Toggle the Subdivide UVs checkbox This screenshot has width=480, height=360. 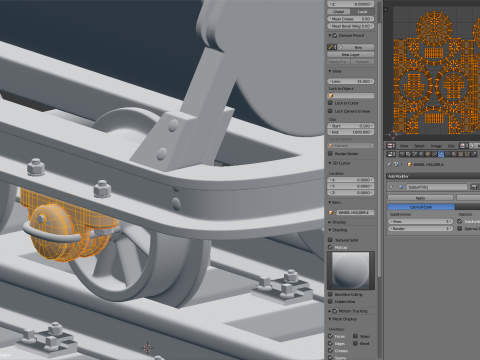tap(460, 221)
